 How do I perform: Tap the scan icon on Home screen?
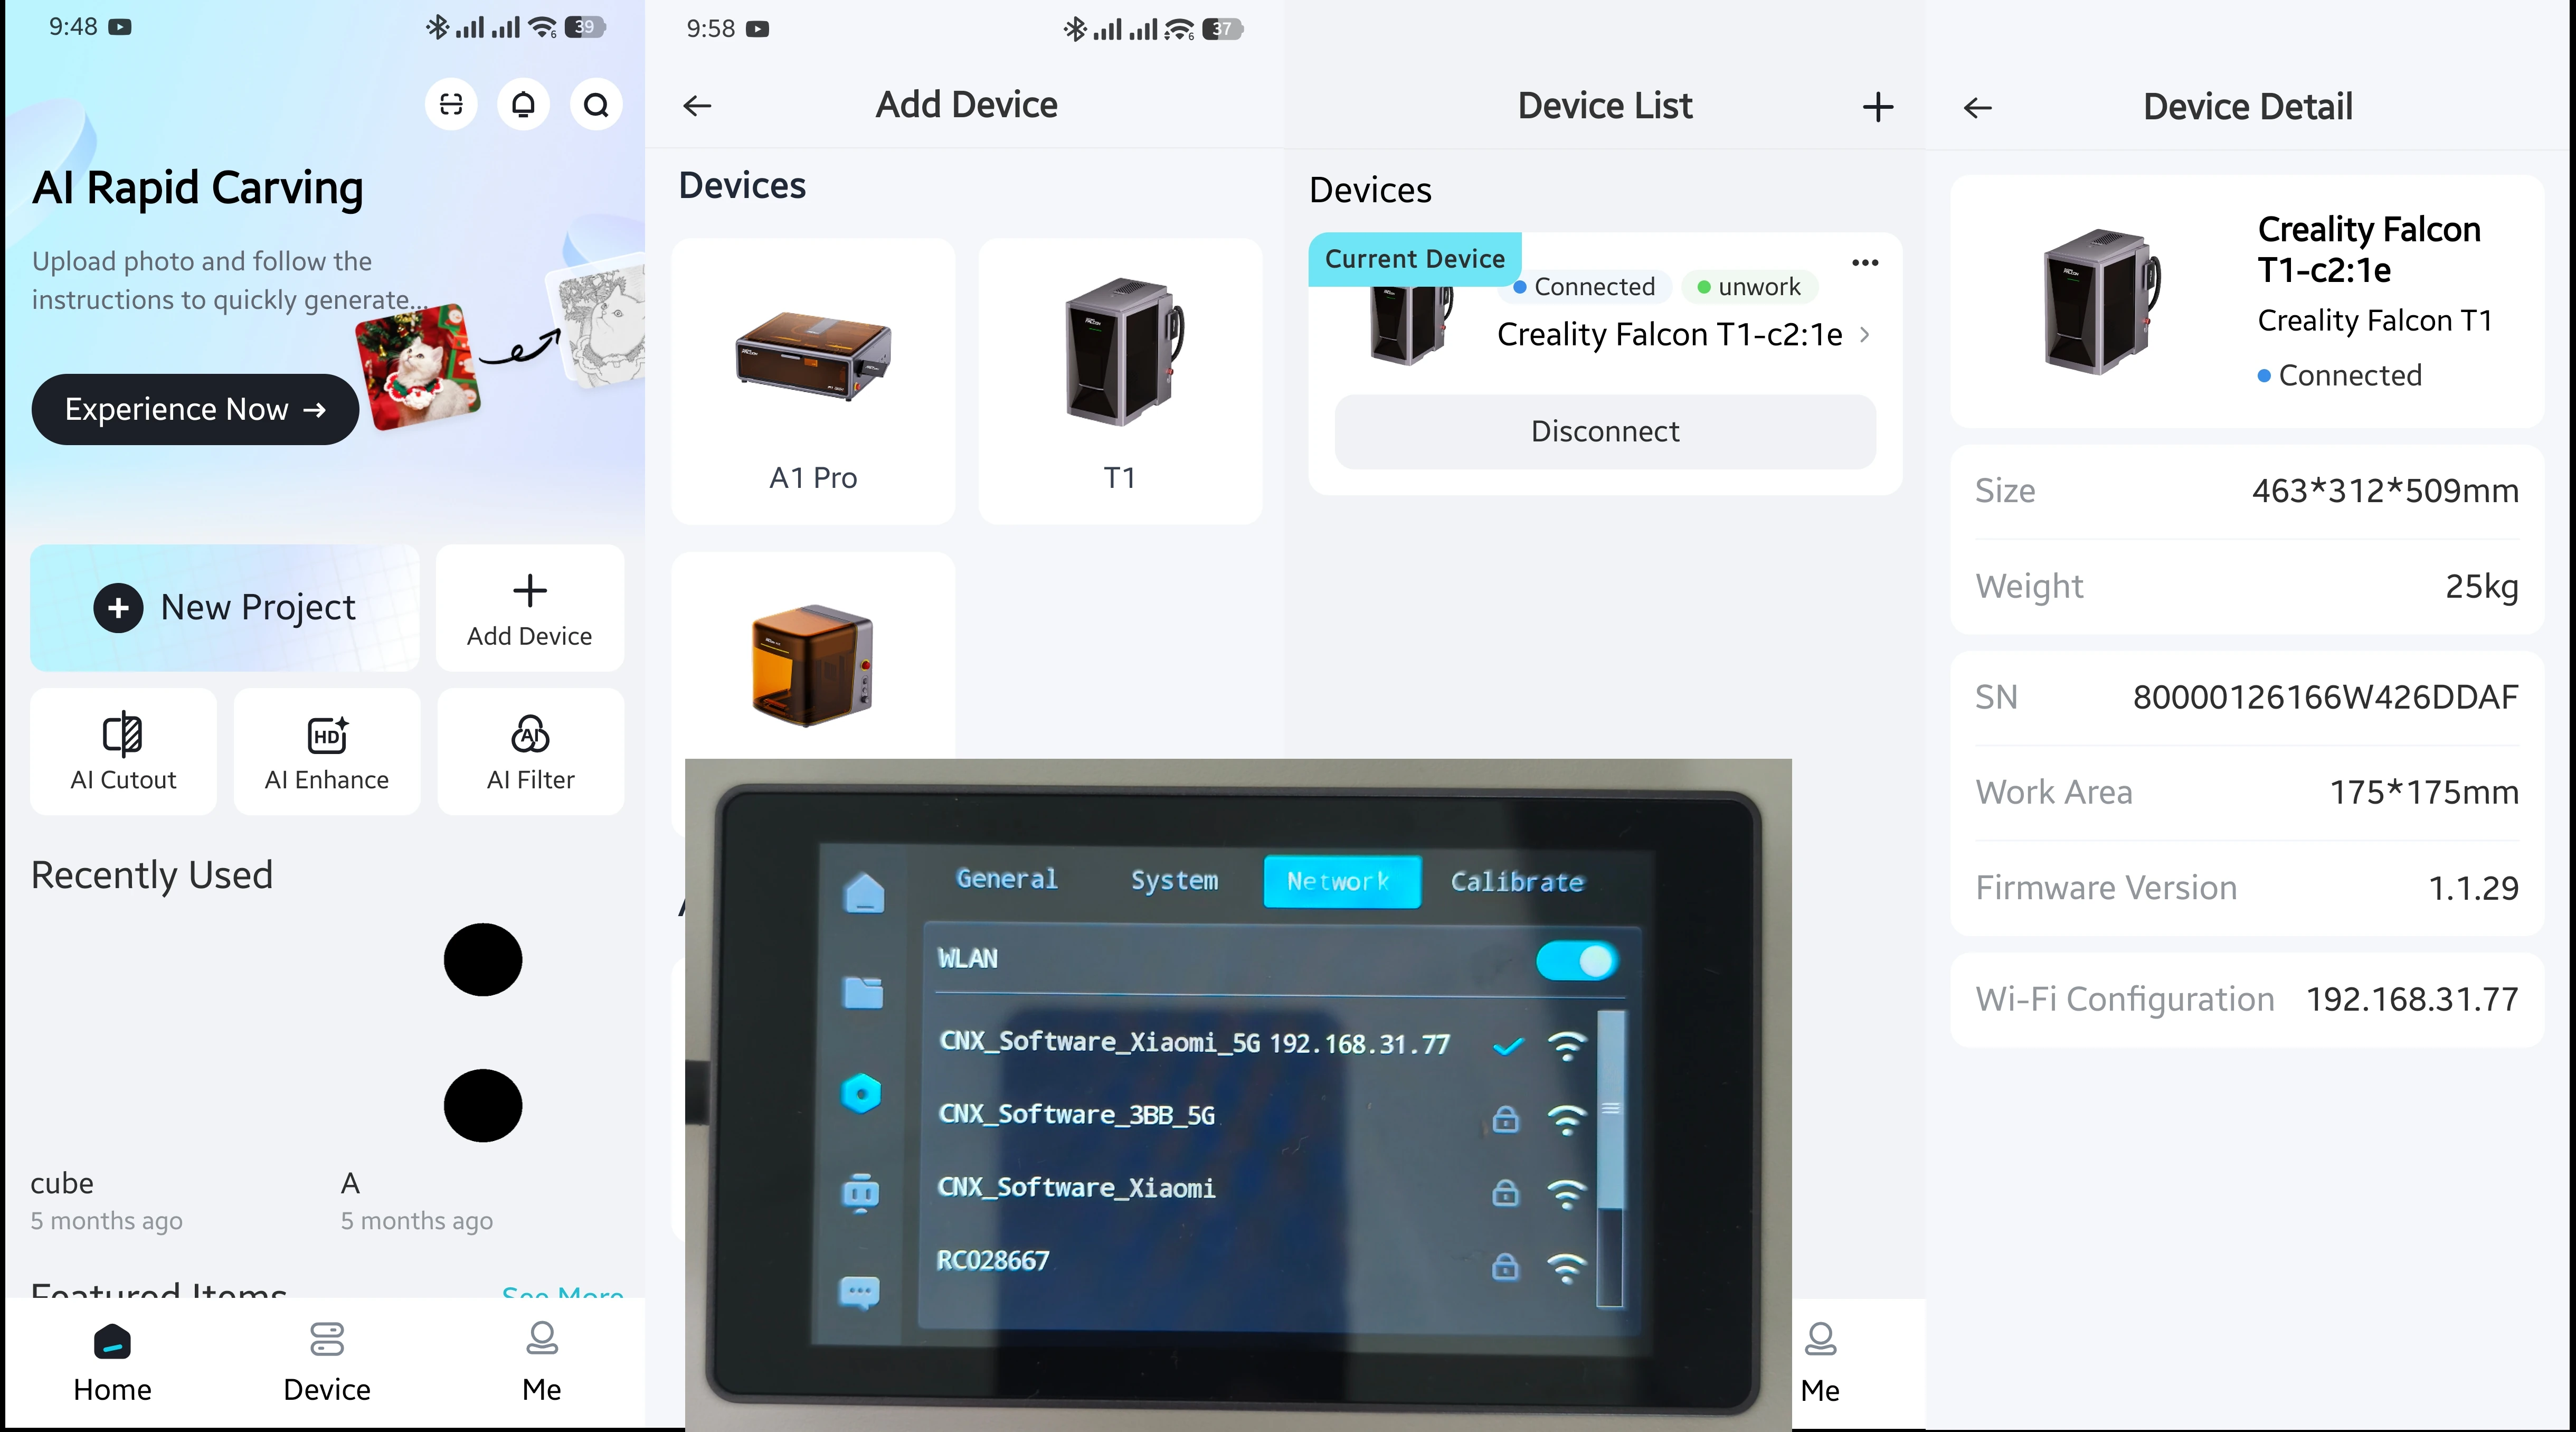pyautogui.click(x=451, y=105)
